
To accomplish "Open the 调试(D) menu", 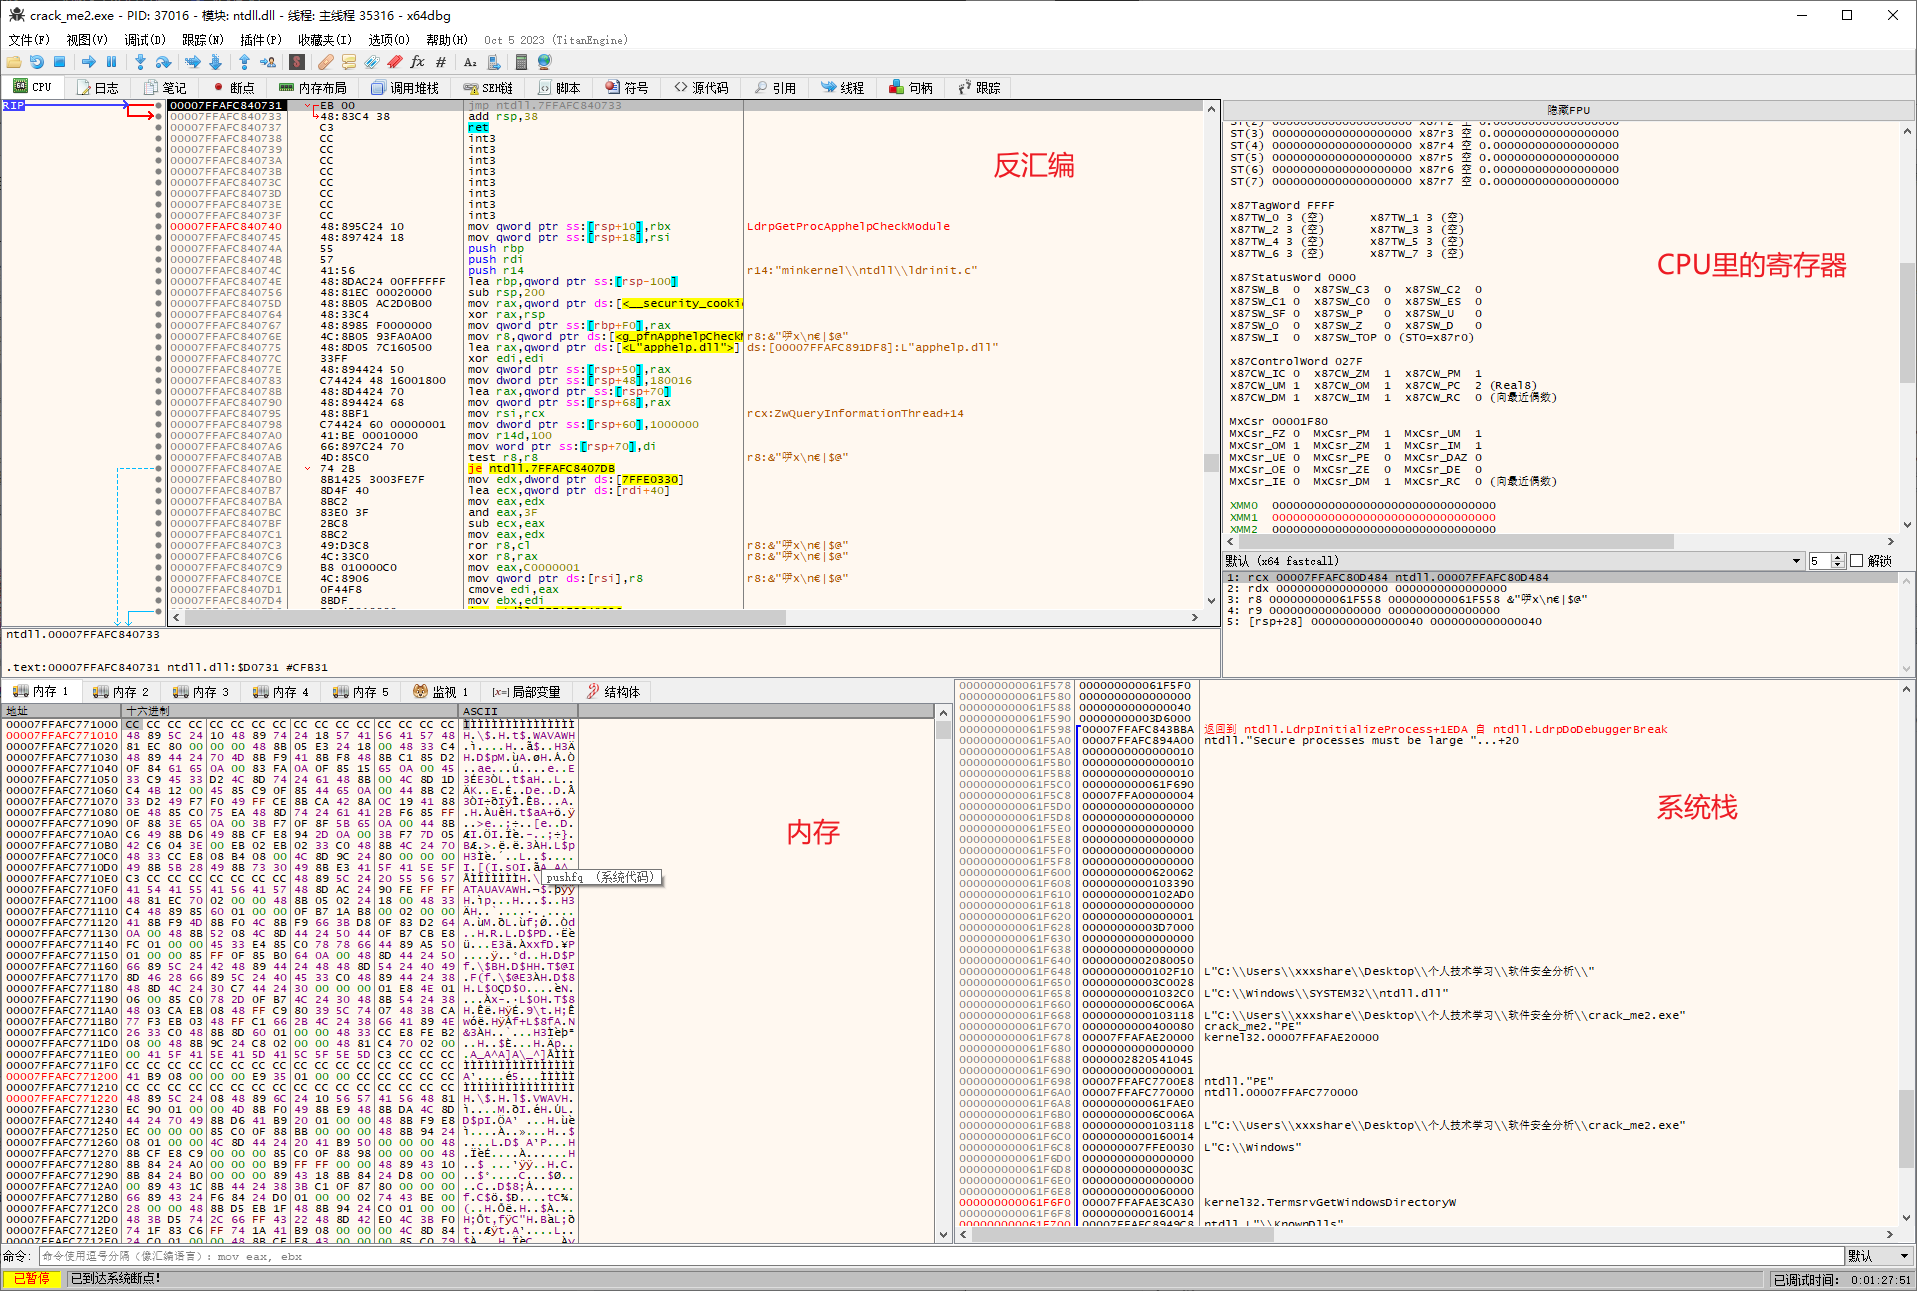I will click(x=145, y=40).
